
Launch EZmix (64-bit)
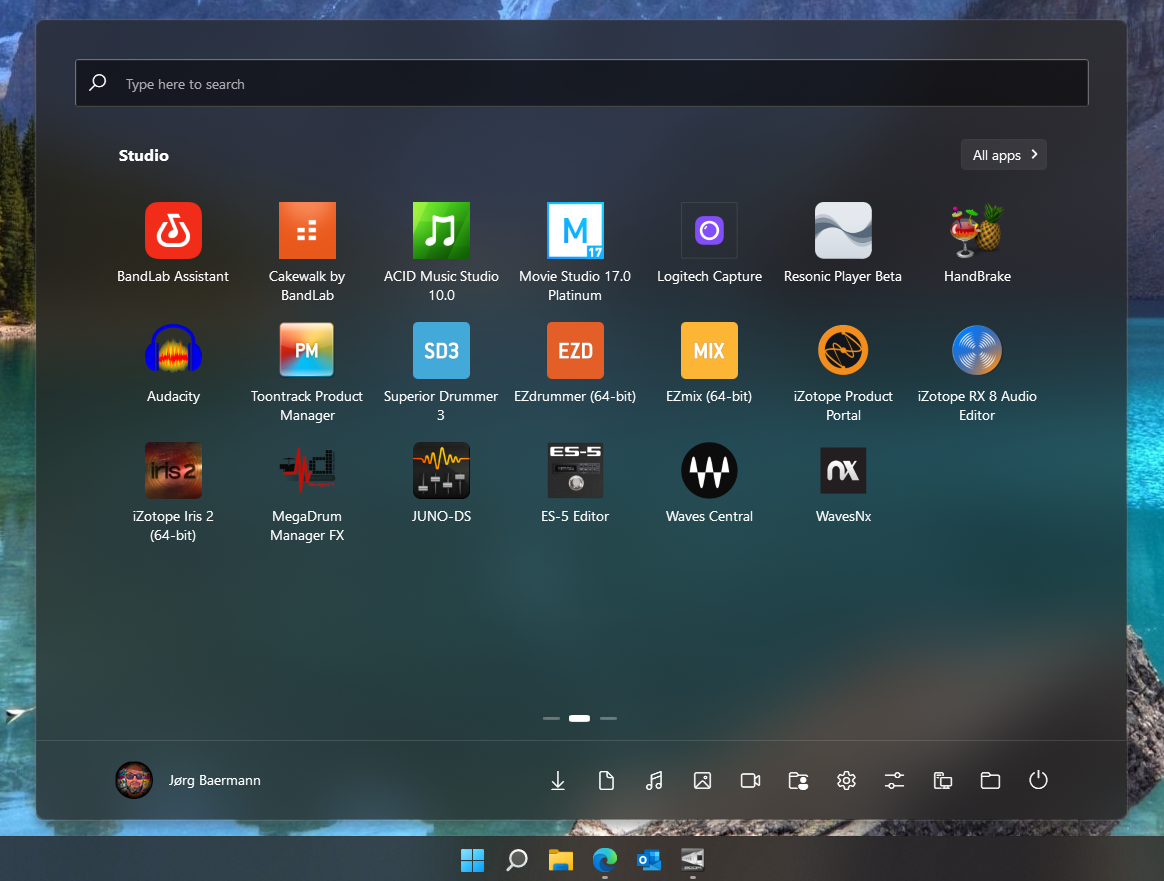click(709, 350)
